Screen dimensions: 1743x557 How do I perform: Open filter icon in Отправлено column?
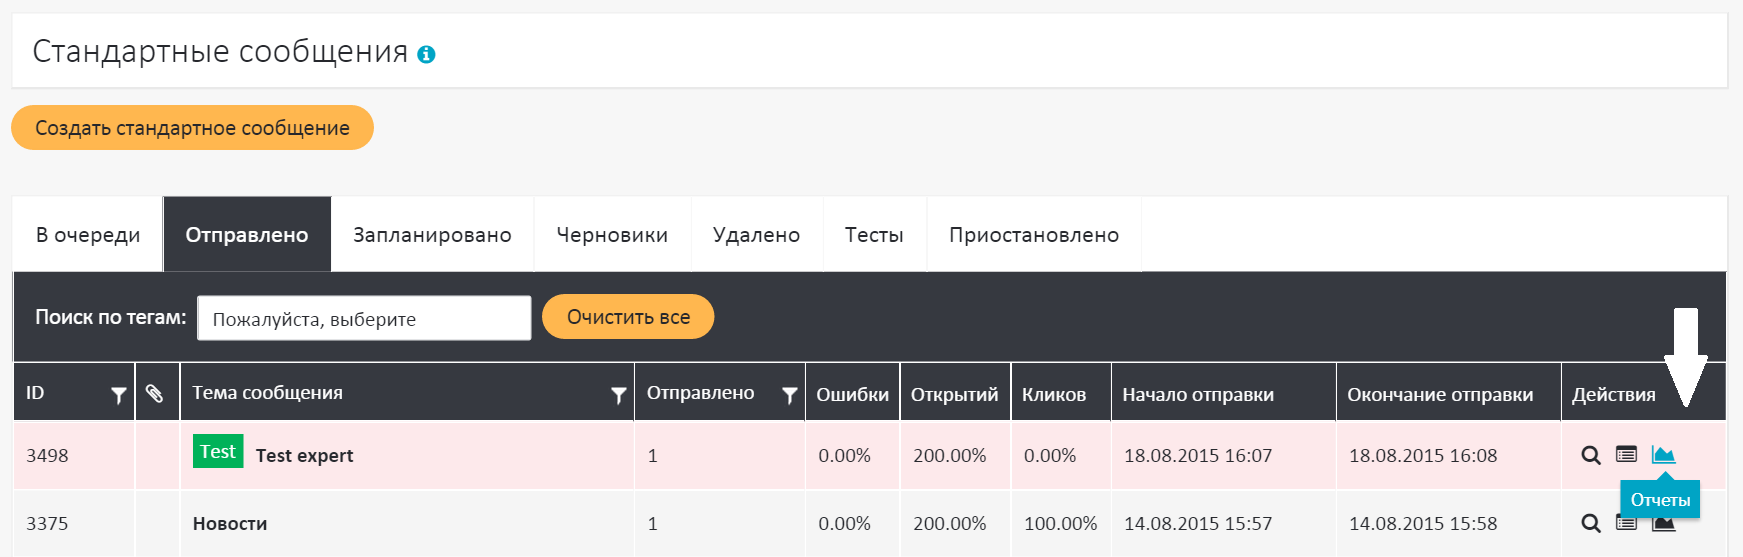(789, 396)
